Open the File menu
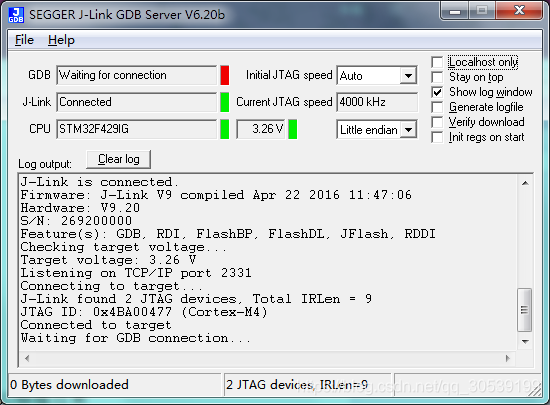This screenshot has height=405, width=550. (24, 40)
